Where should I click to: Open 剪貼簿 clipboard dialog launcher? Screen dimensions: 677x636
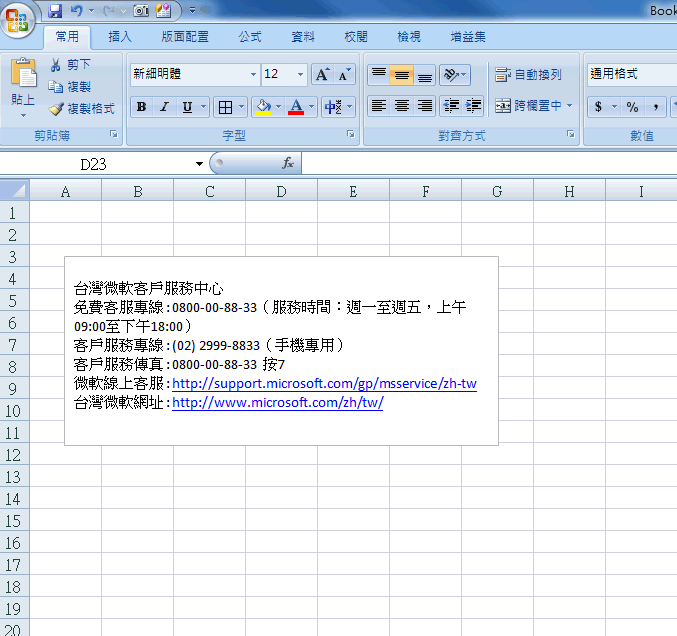click(114, 134)
